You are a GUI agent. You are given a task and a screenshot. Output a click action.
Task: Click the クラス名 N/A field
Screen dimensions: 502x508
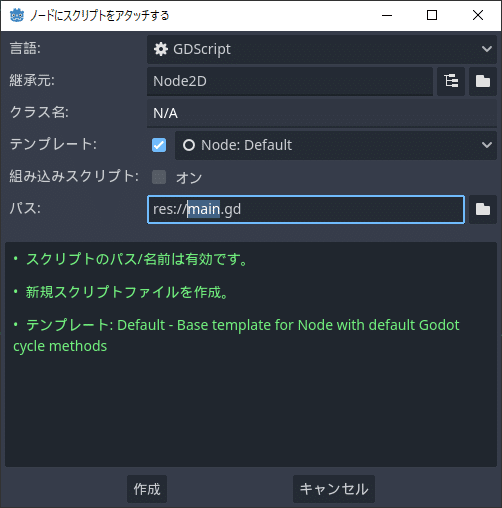(x=322, y=113)
